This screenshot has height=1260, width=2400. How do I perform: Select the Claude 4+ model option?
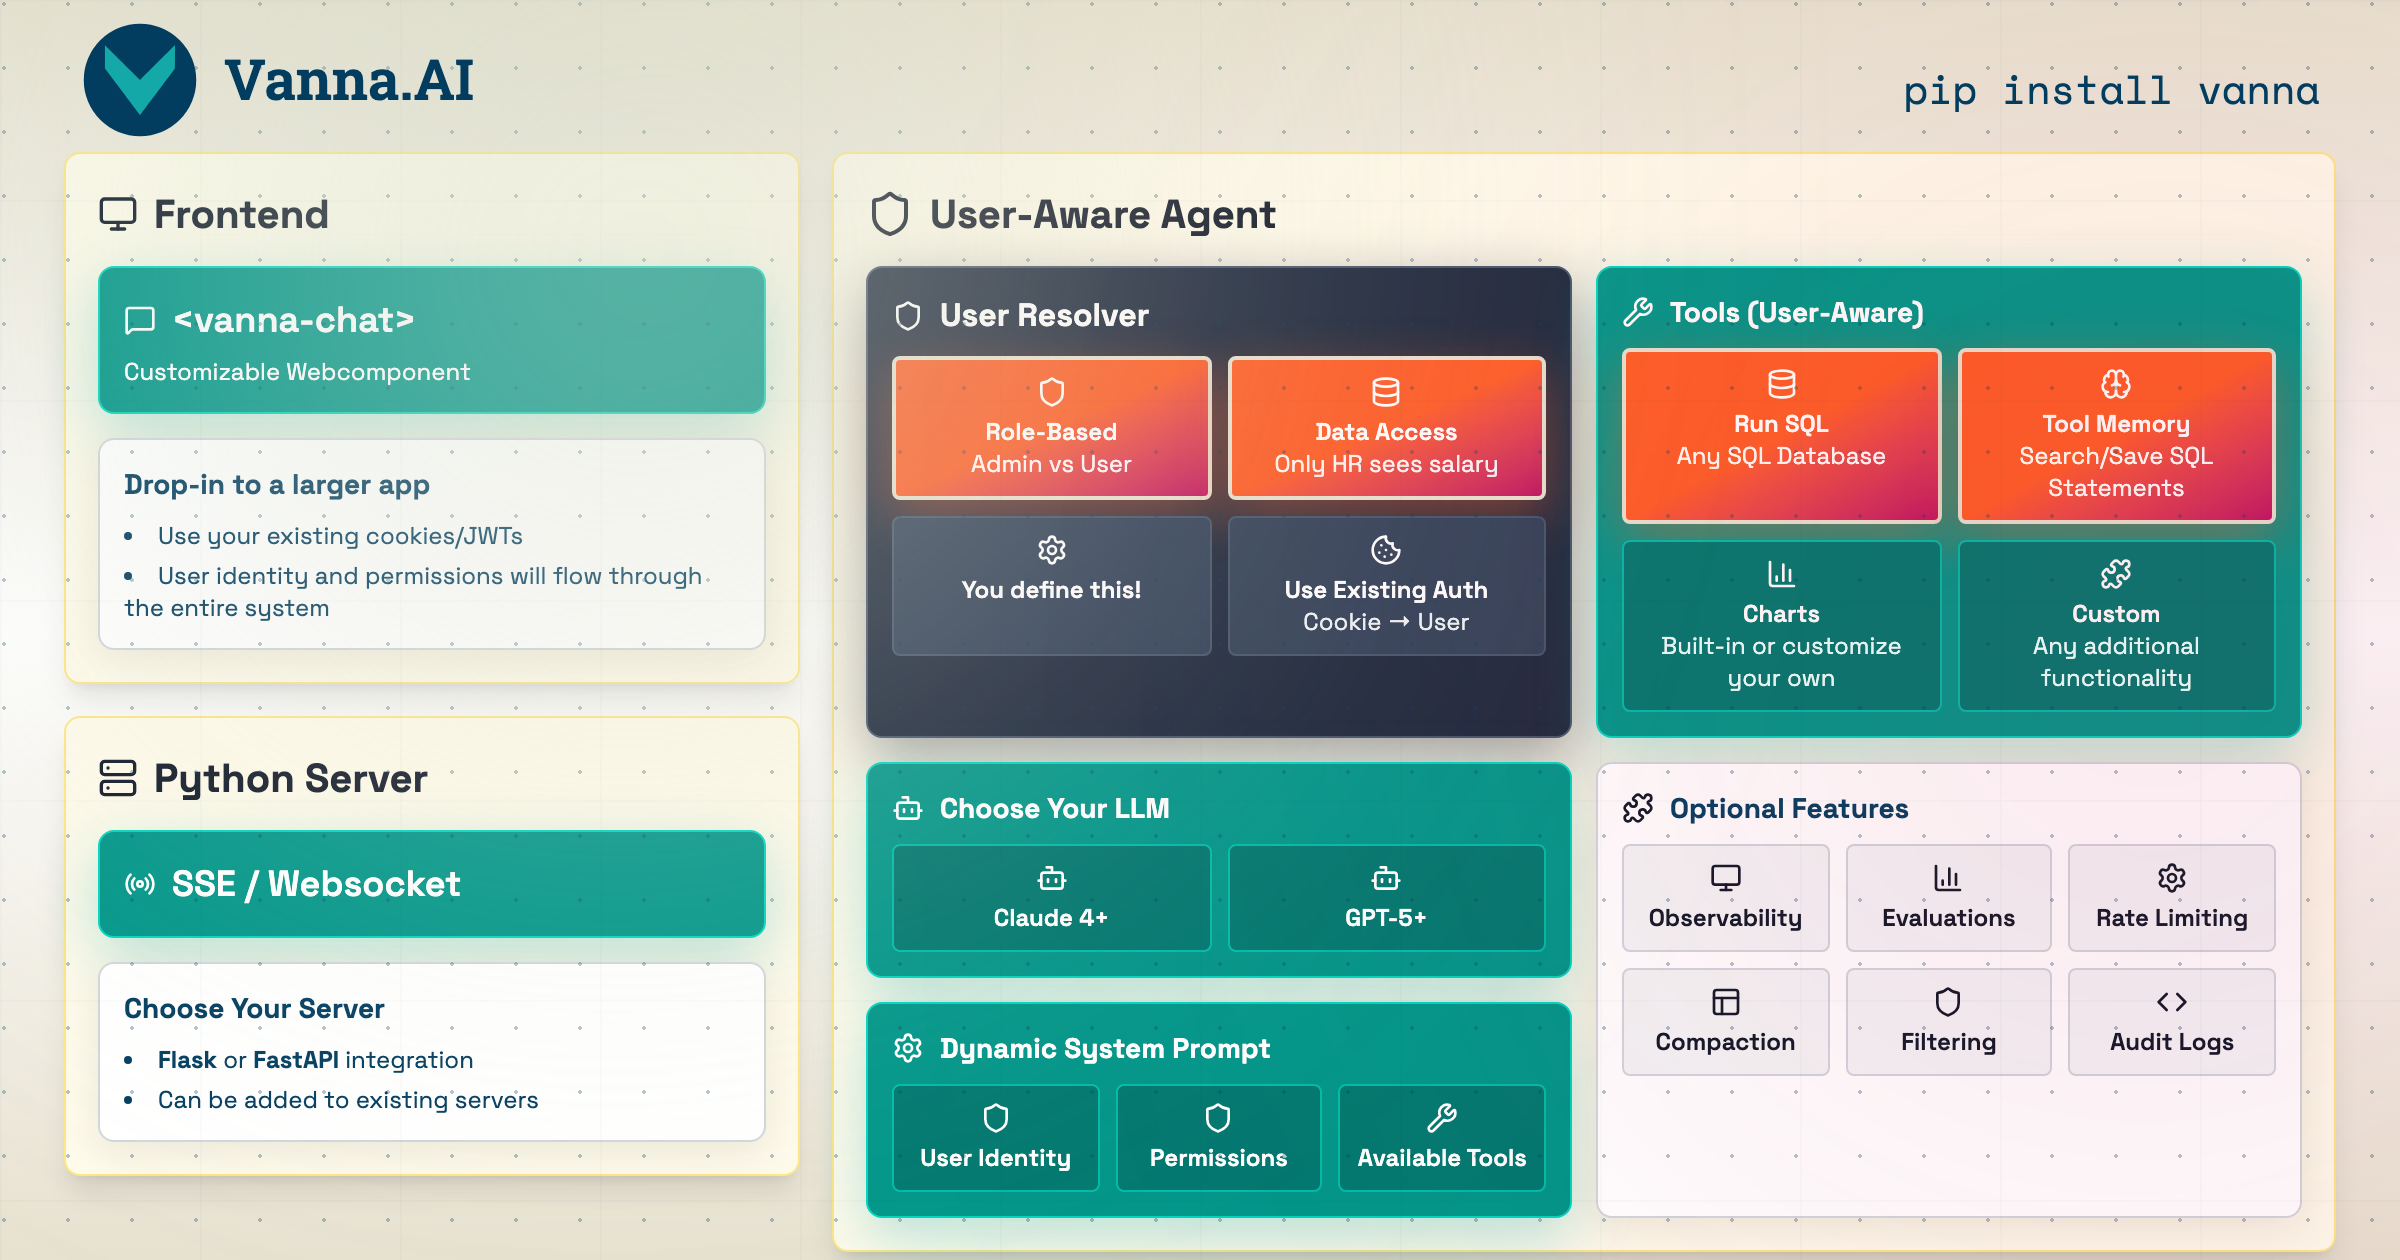point(1050,897)
